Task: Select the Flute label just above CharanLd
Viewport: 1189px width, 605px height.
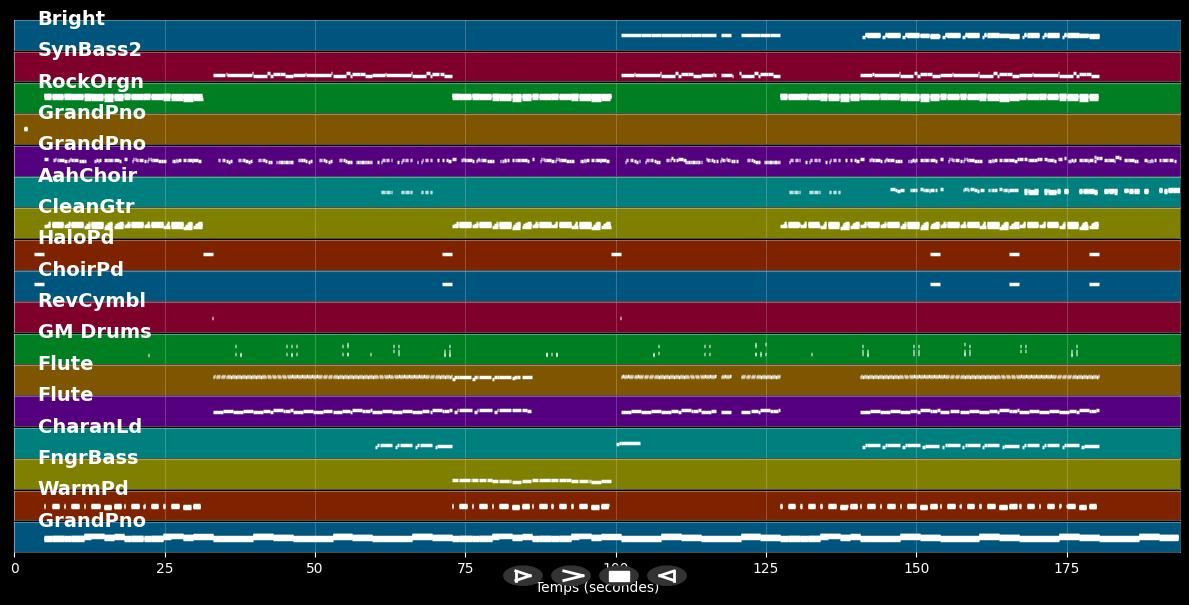Action: point(65,394)
